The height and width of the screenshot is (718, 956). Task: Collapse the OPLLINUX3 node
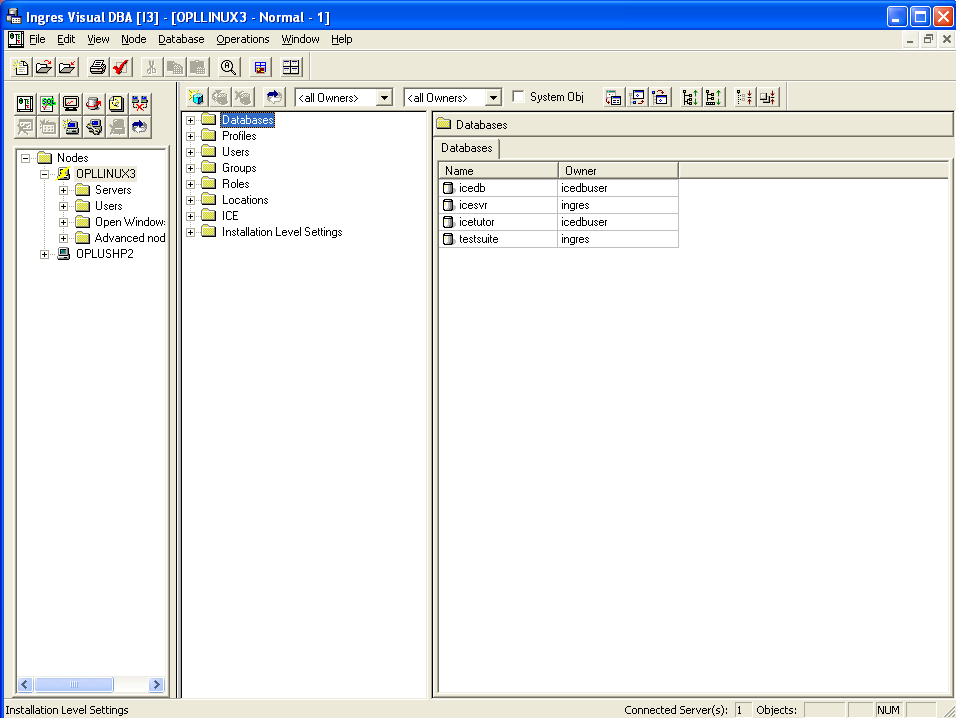click(45, 174)
